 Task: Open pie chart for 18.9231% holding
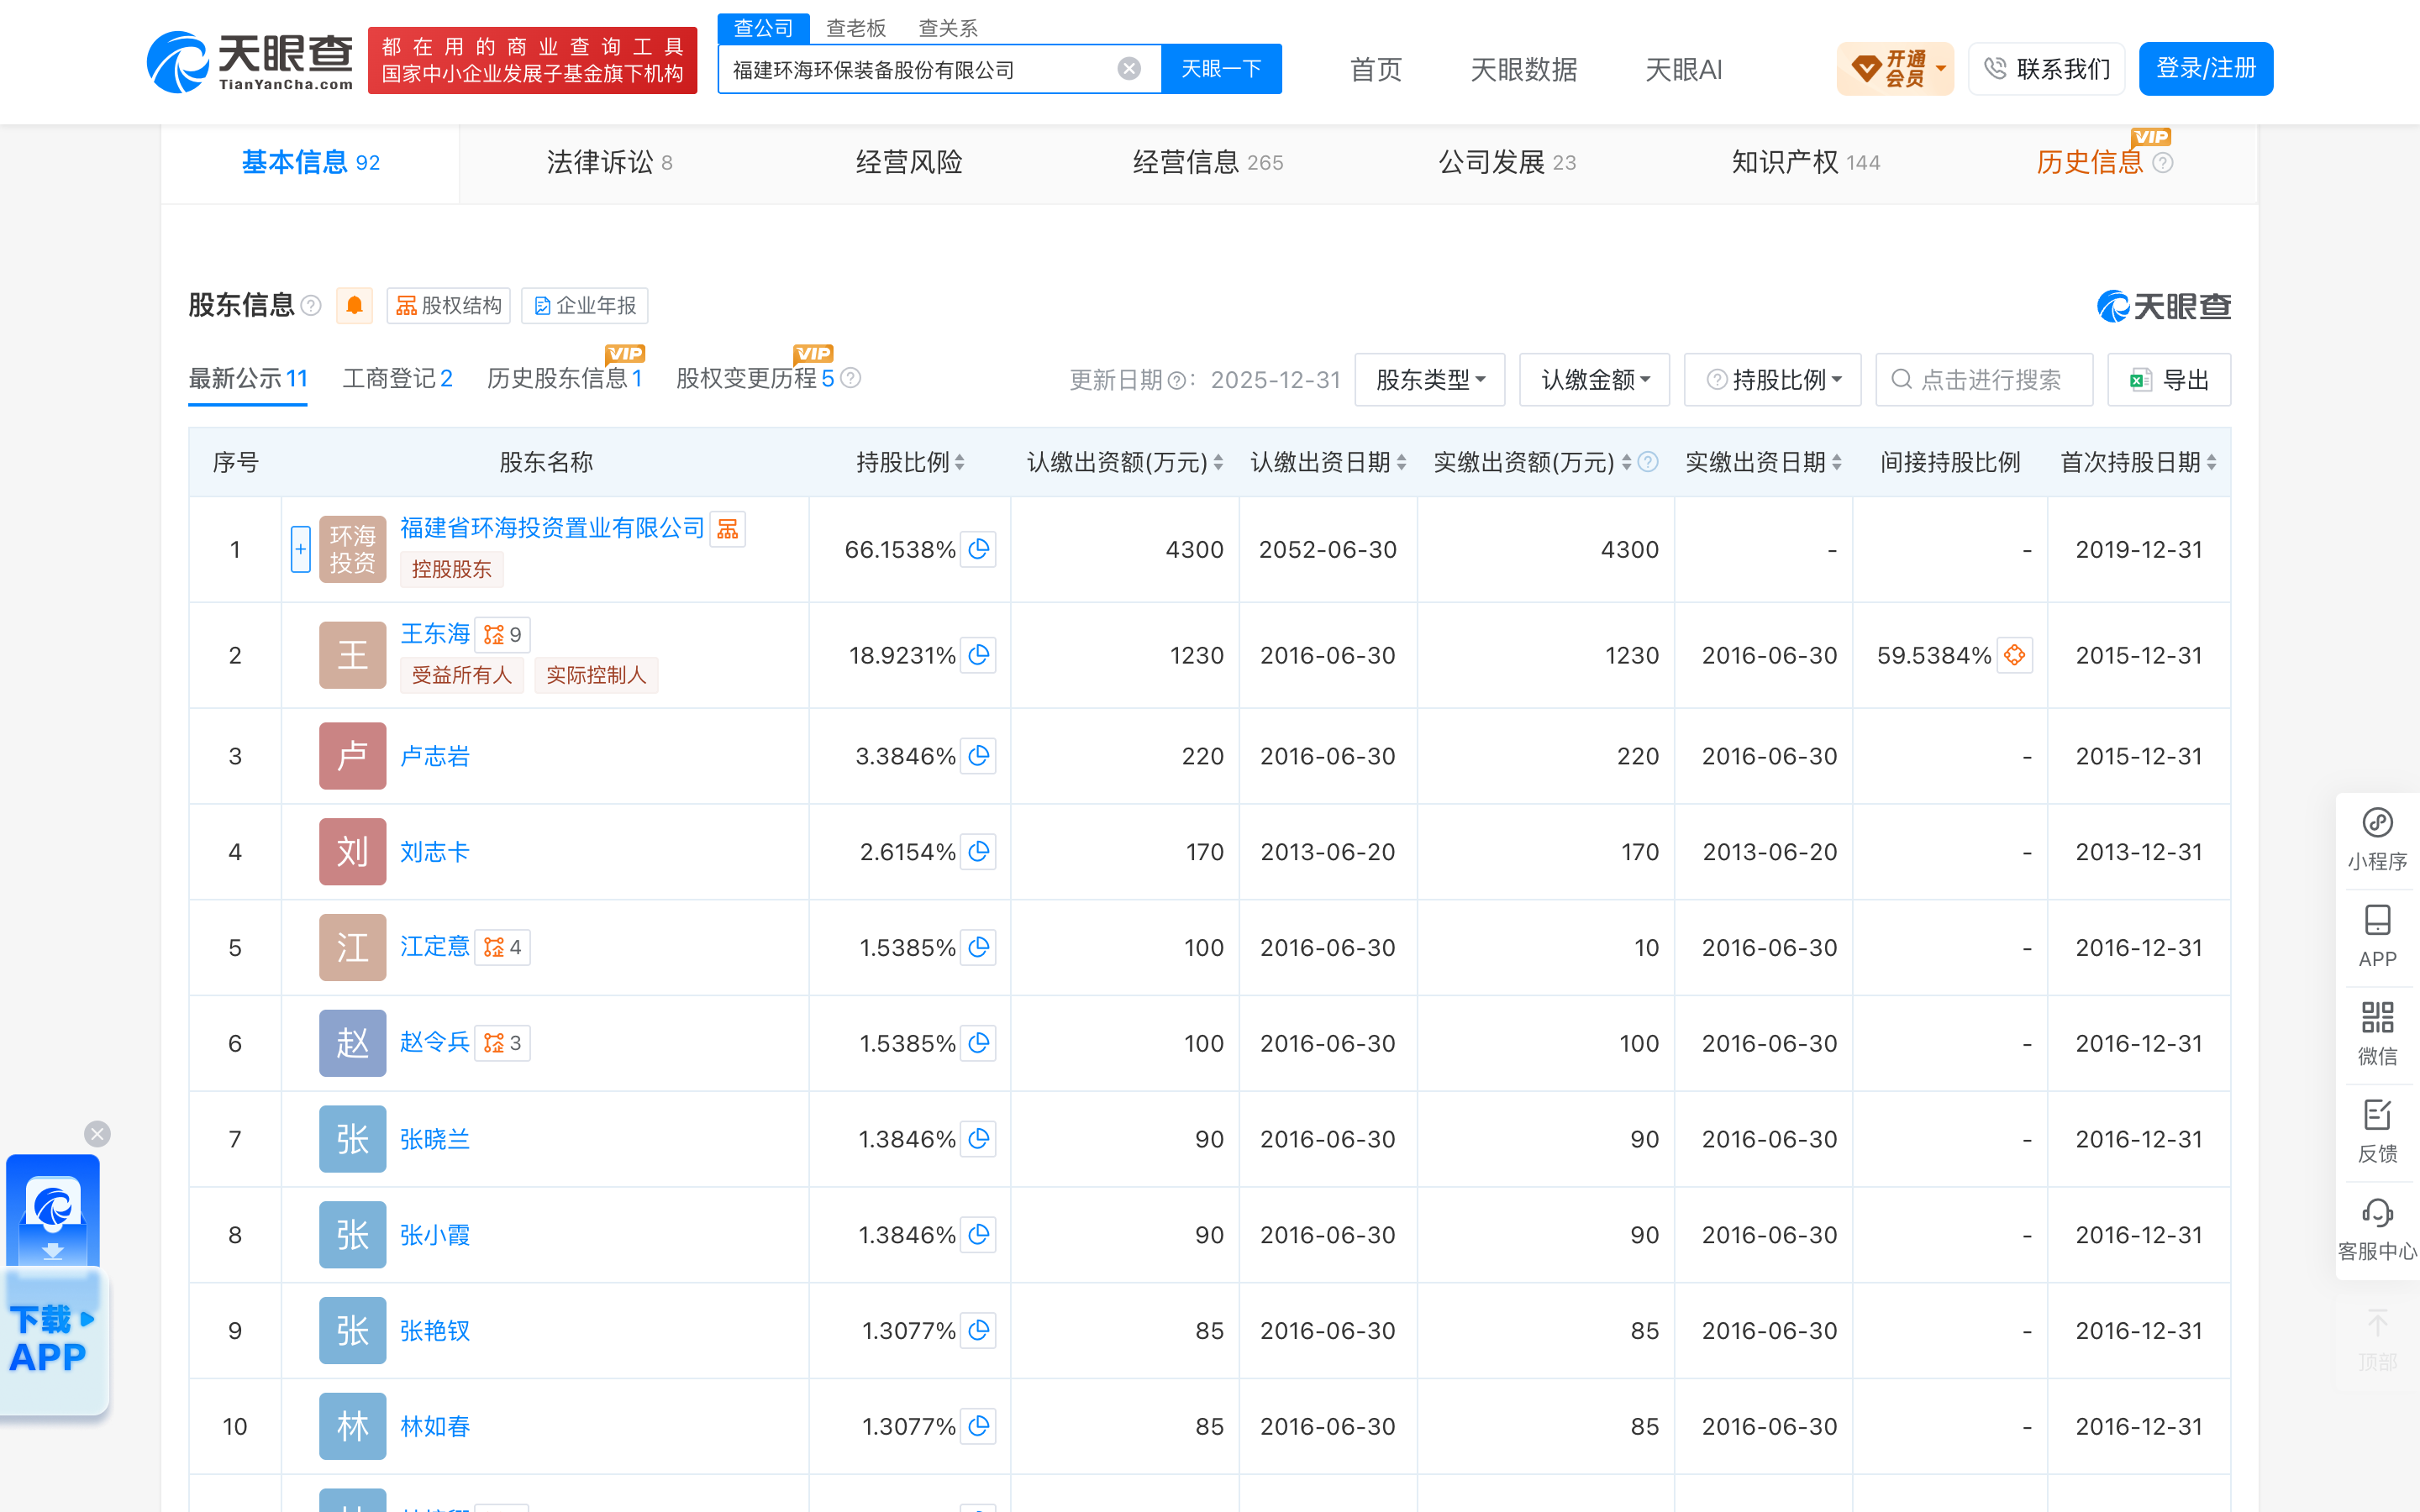click(979, 655)
